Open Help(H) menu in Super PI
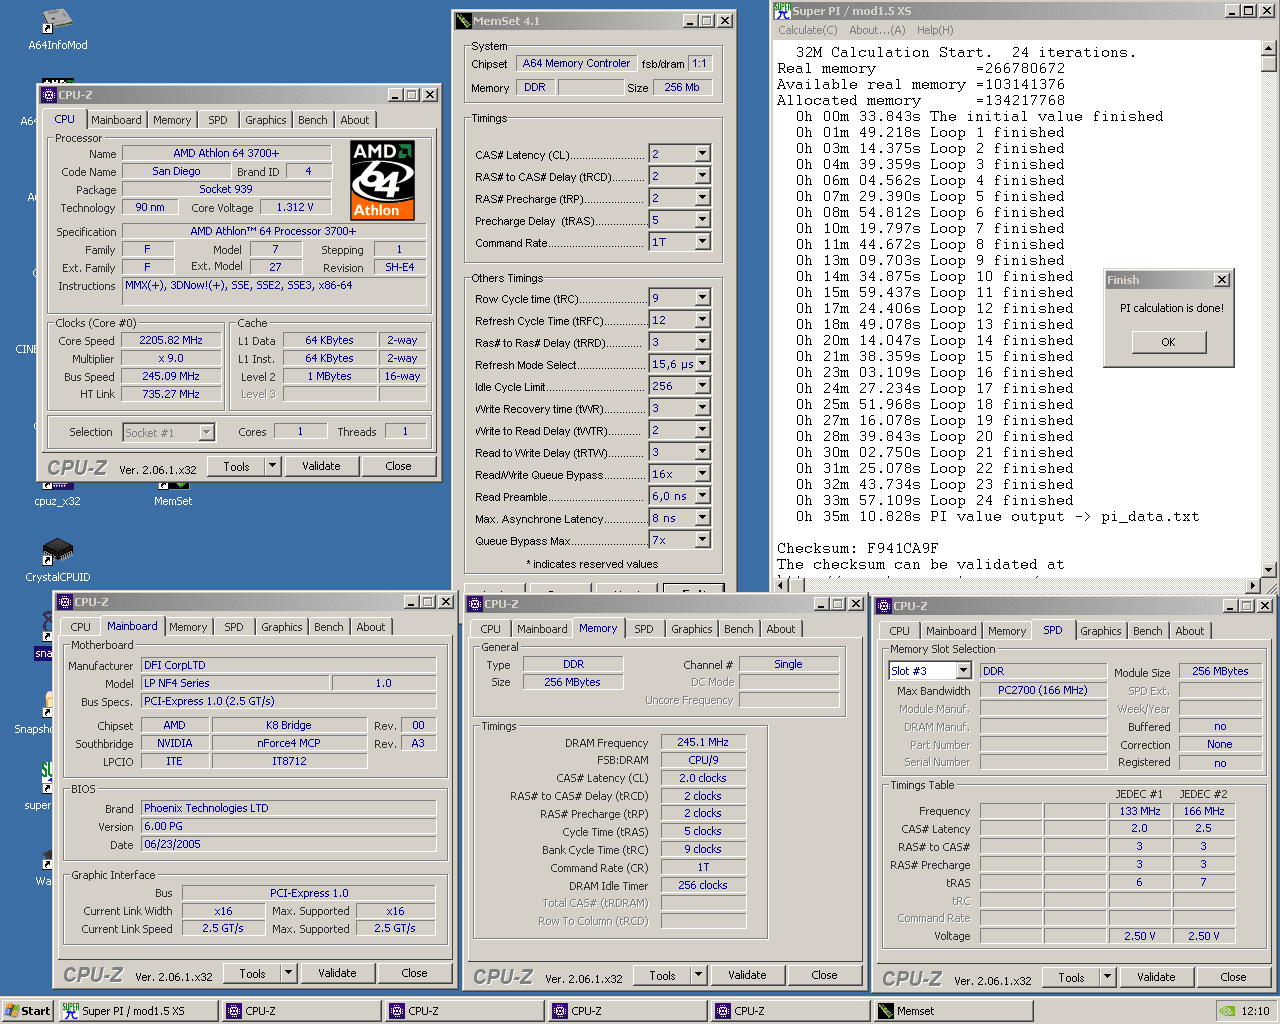Screen dimensions: 1280x1024 (x=935, y=30)
